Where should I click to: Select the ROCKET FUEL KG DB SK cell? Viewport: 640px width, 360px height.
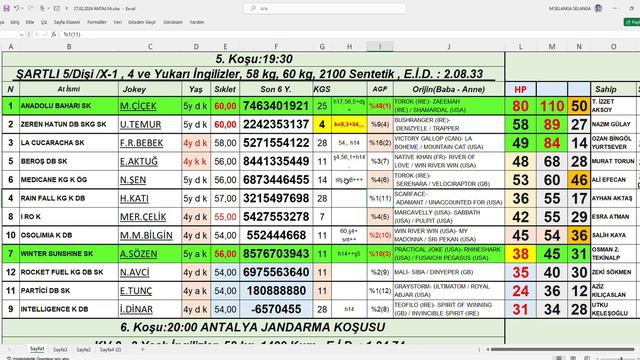tap(69, 272)
